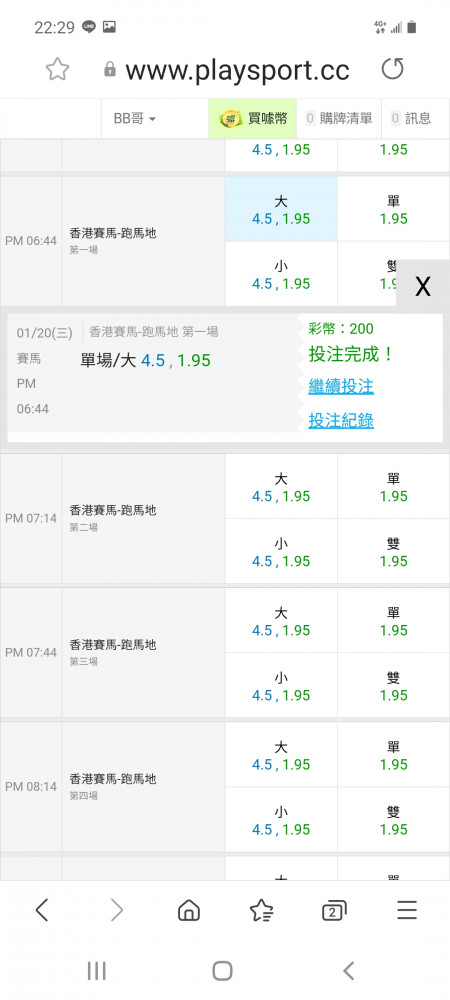
Task: Tap the bookmark star in address bar
Action: point(57,69)
